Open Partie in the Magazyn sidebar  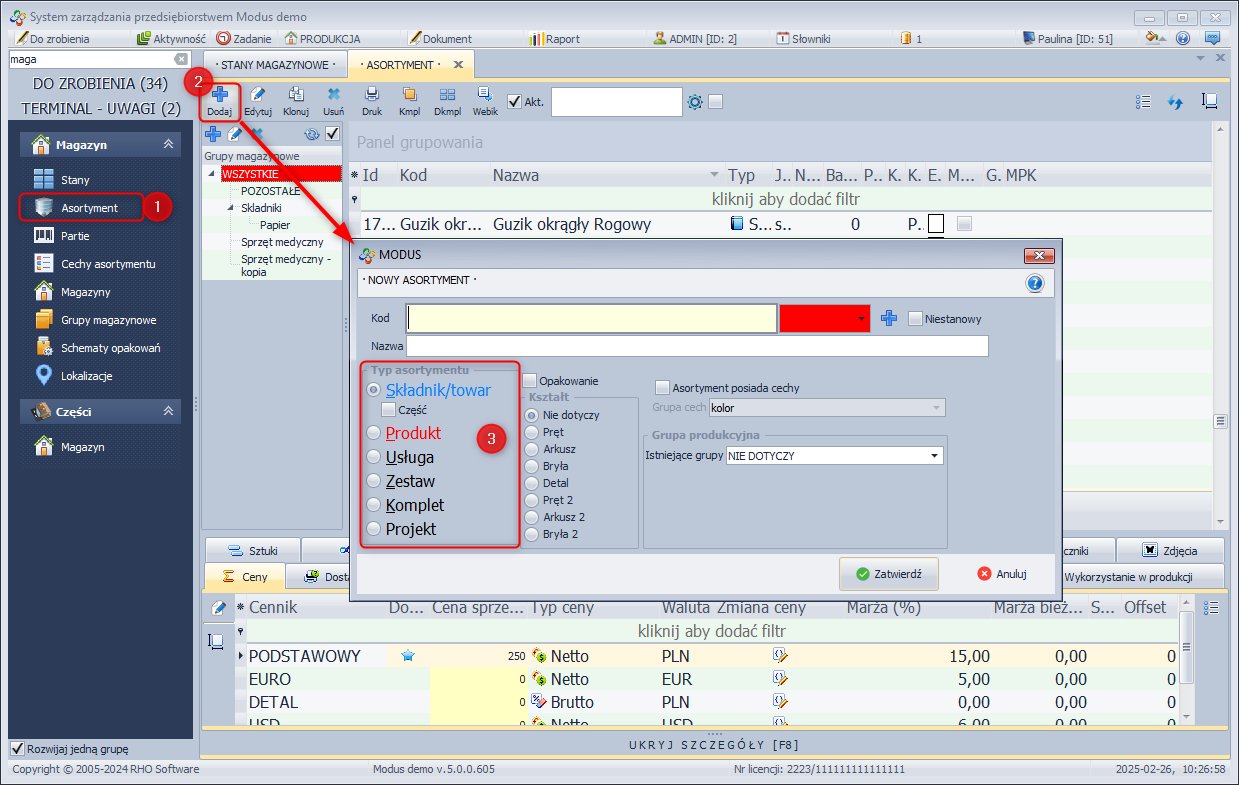click(75, 236)
